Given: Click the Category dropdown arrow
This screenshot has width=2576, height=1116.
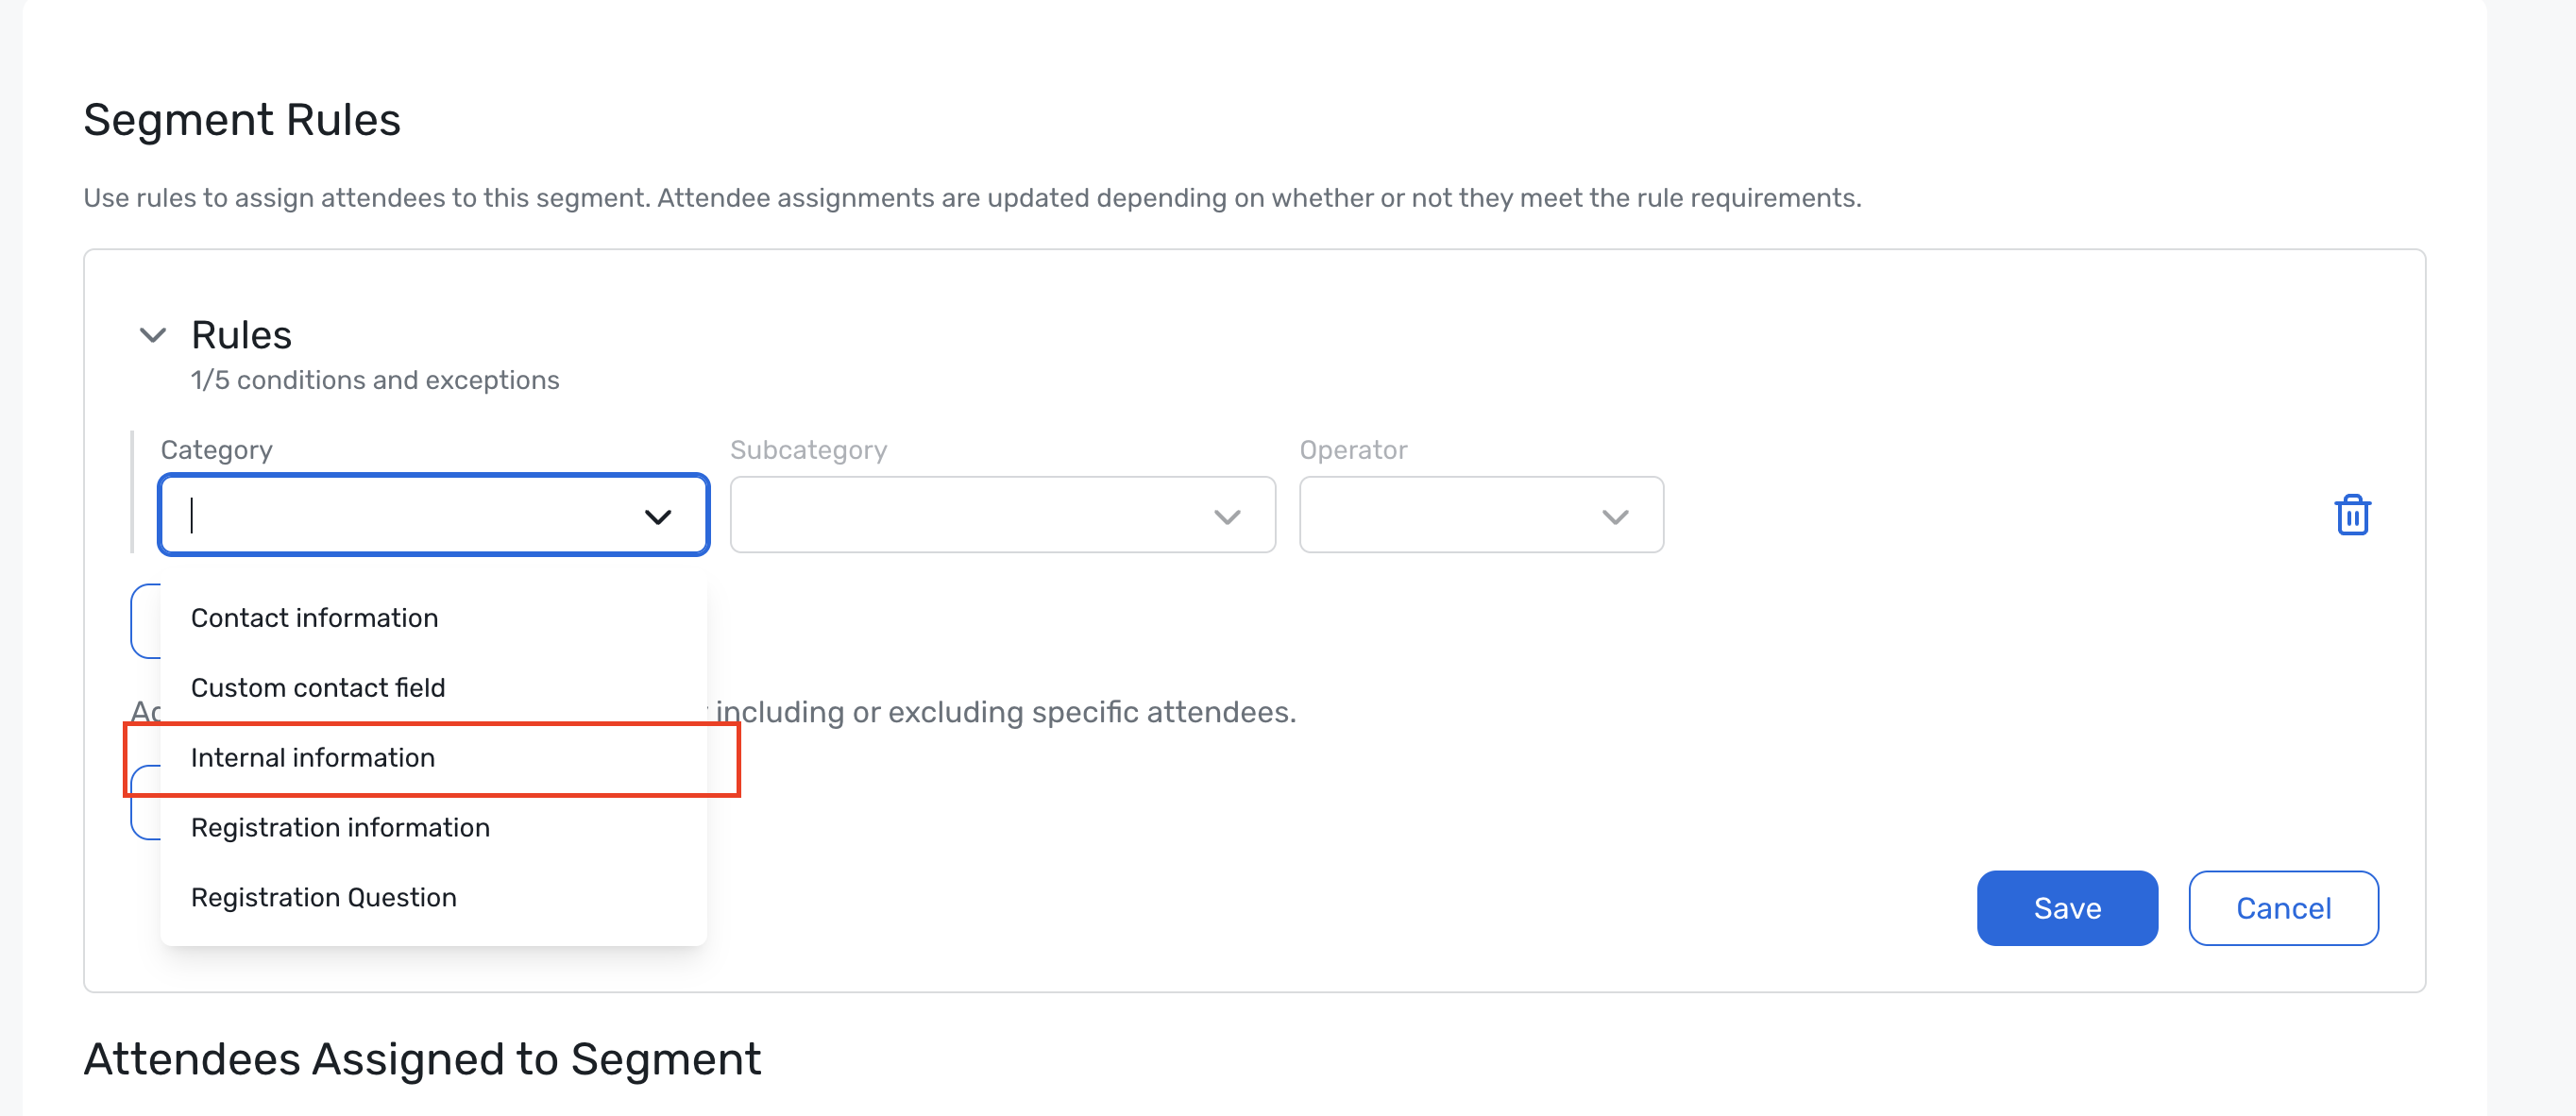Looking at the screenshot, I should tap(657, 516).
